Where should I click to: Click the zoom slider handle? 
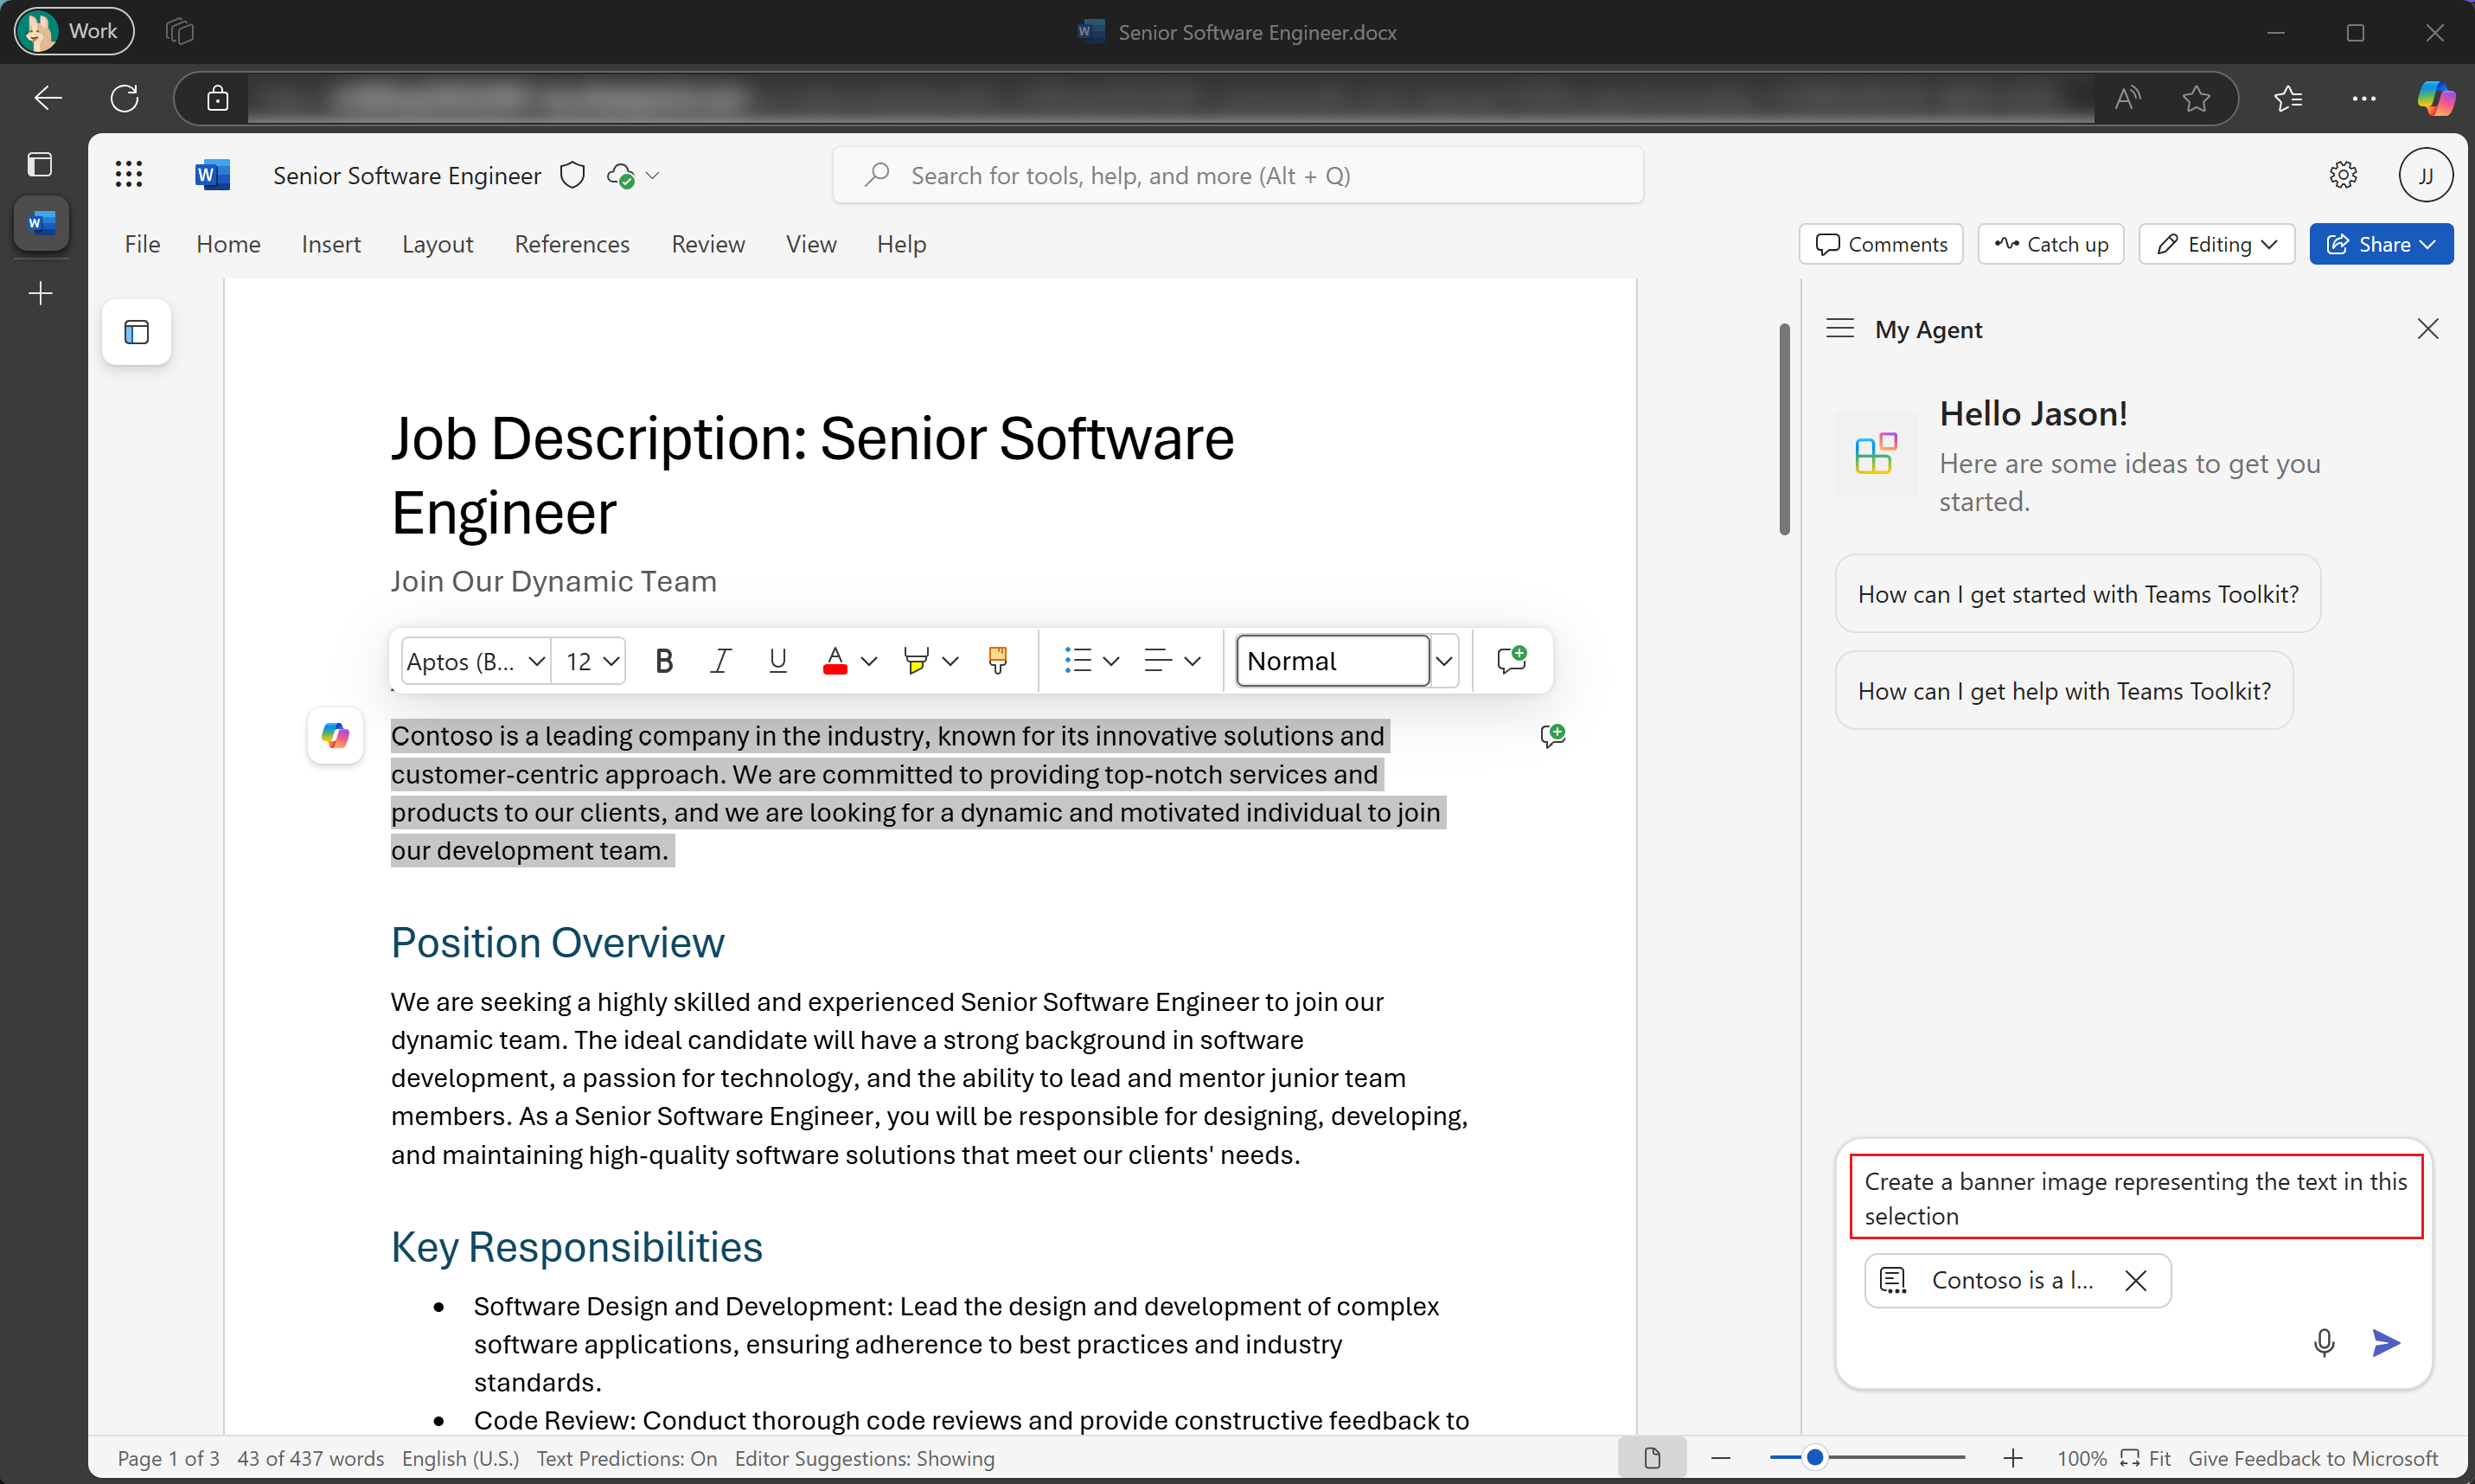[x=1815, y=1458]
